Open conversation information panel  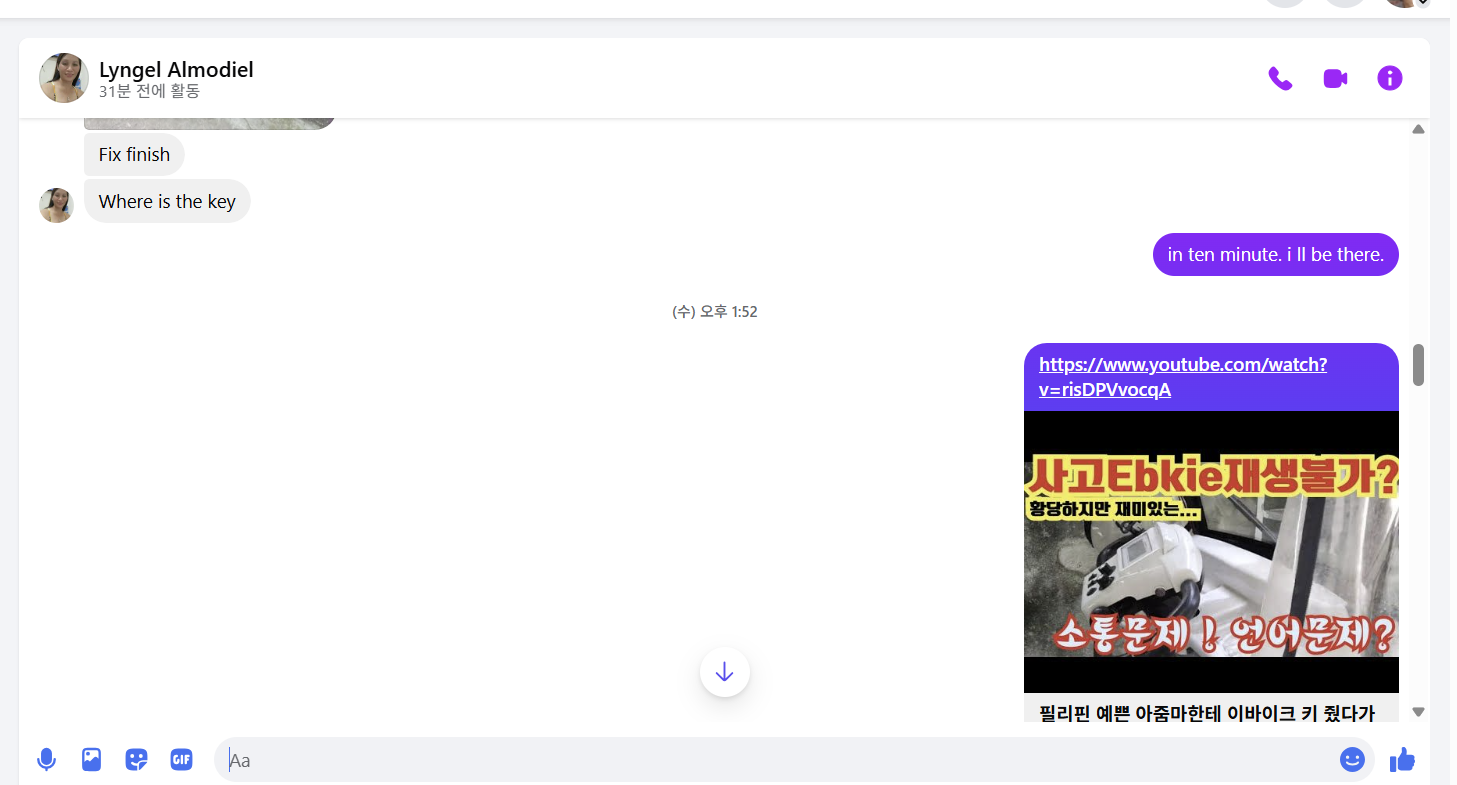pyautogui.click(x=1390, y=78)
